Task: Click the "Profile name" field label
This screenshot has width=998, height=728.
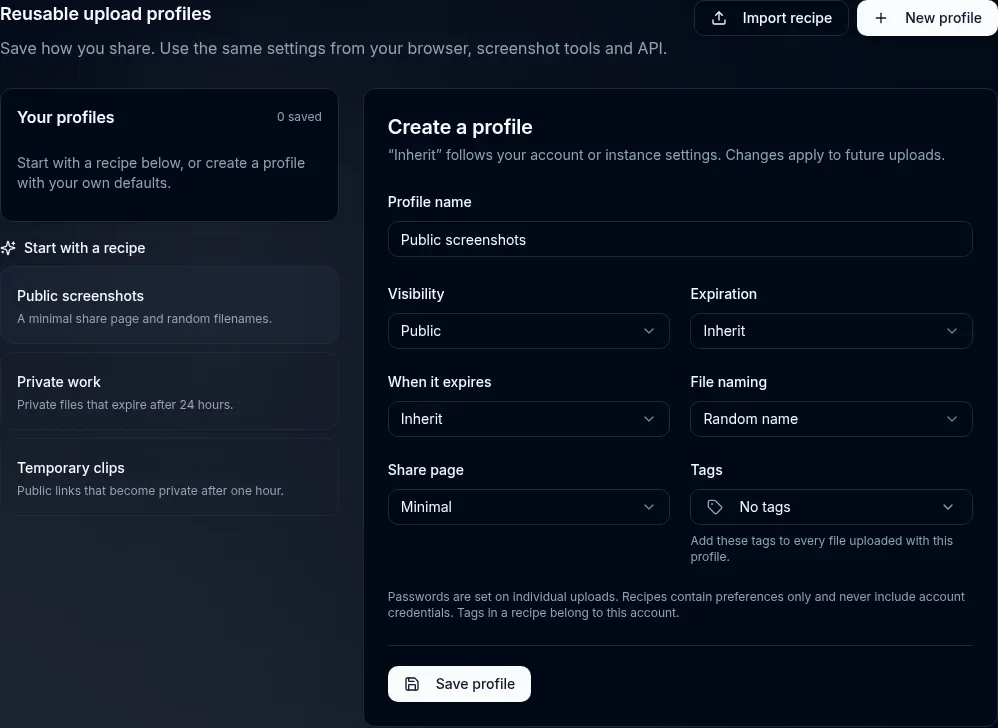Action: coord(430,202)
